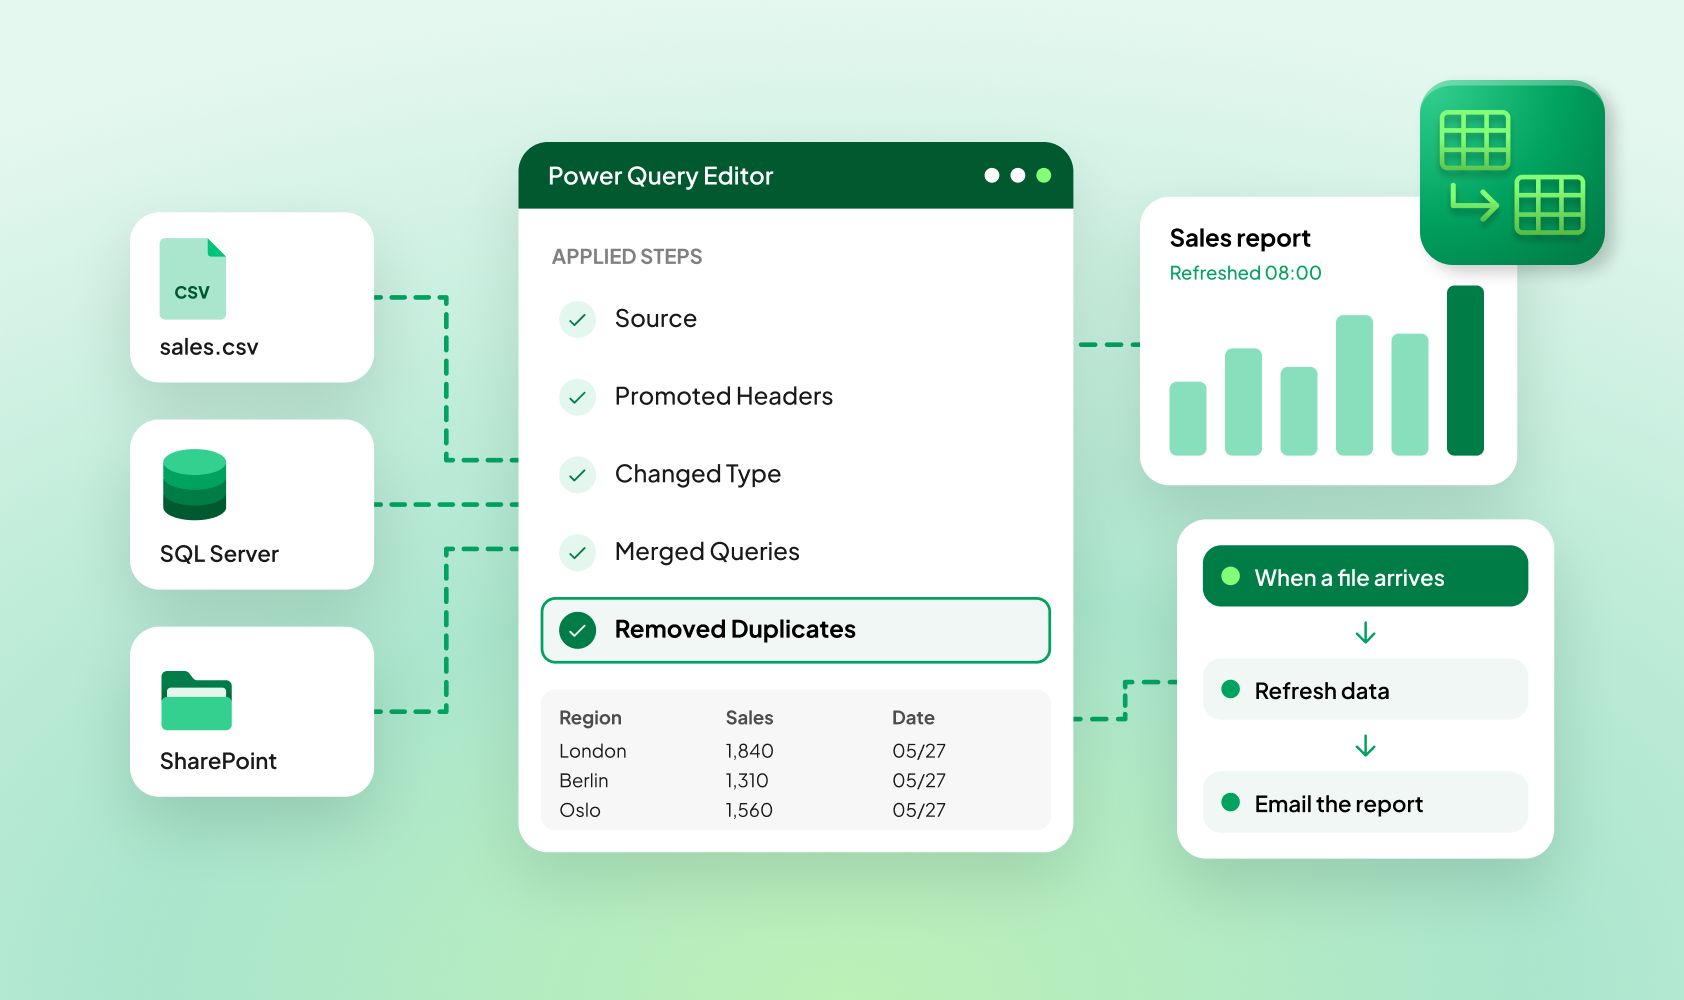Click the Removed Duplicates filled checkmark icon

577,630
